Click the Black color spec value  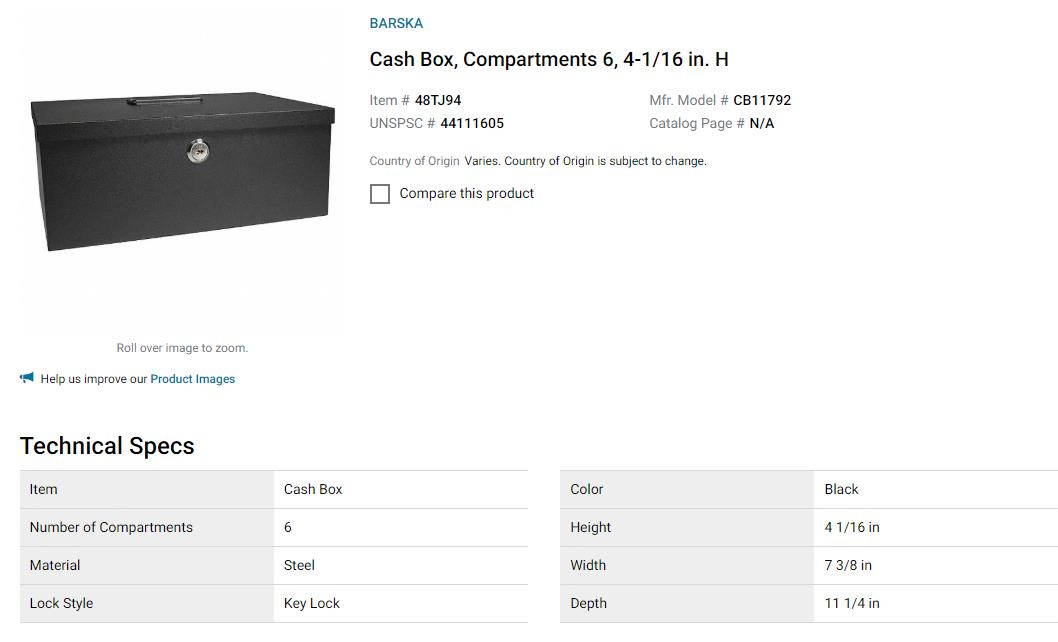point(842,489)
